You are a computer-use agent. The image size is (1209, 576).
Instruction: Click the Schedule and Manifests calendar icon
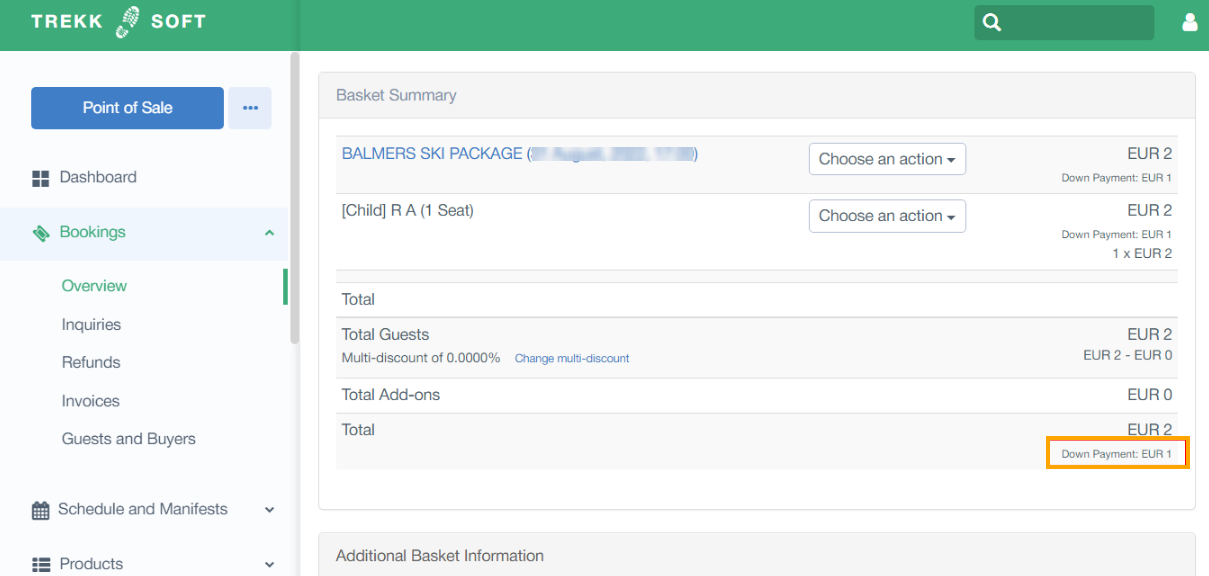(41, 510)
